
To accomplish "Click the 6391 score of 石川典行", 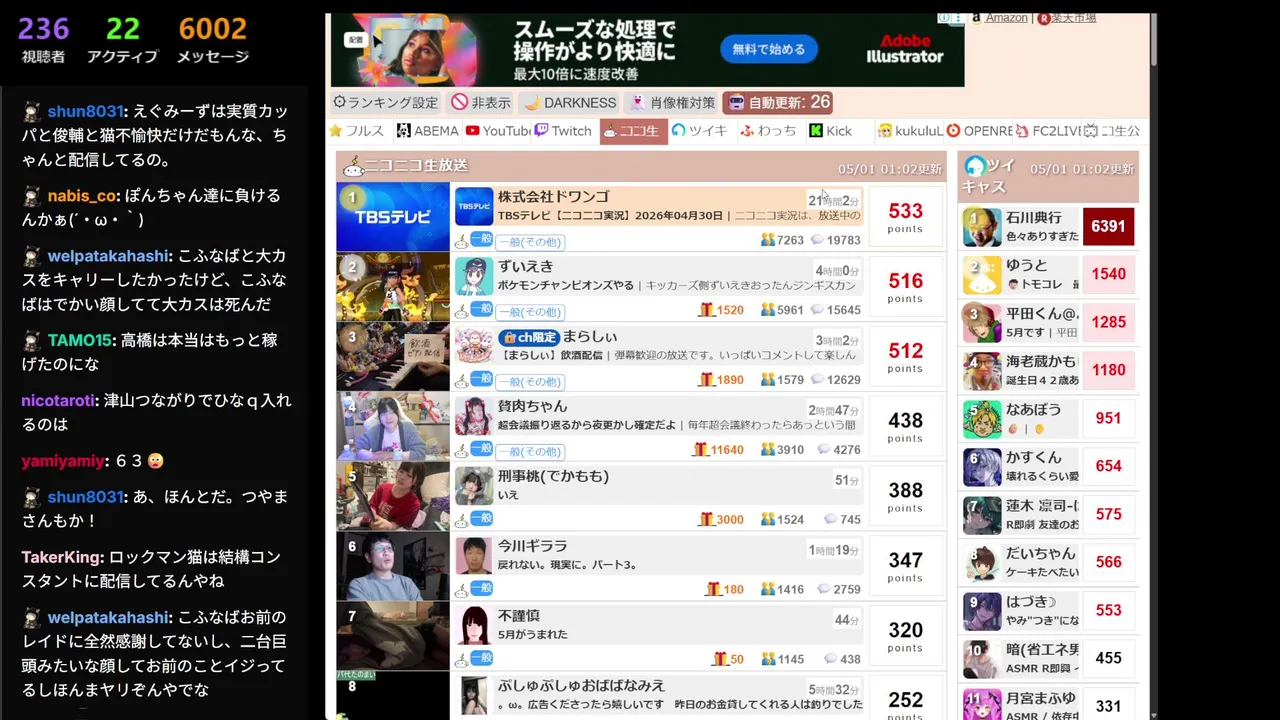I will (1108, 227).
